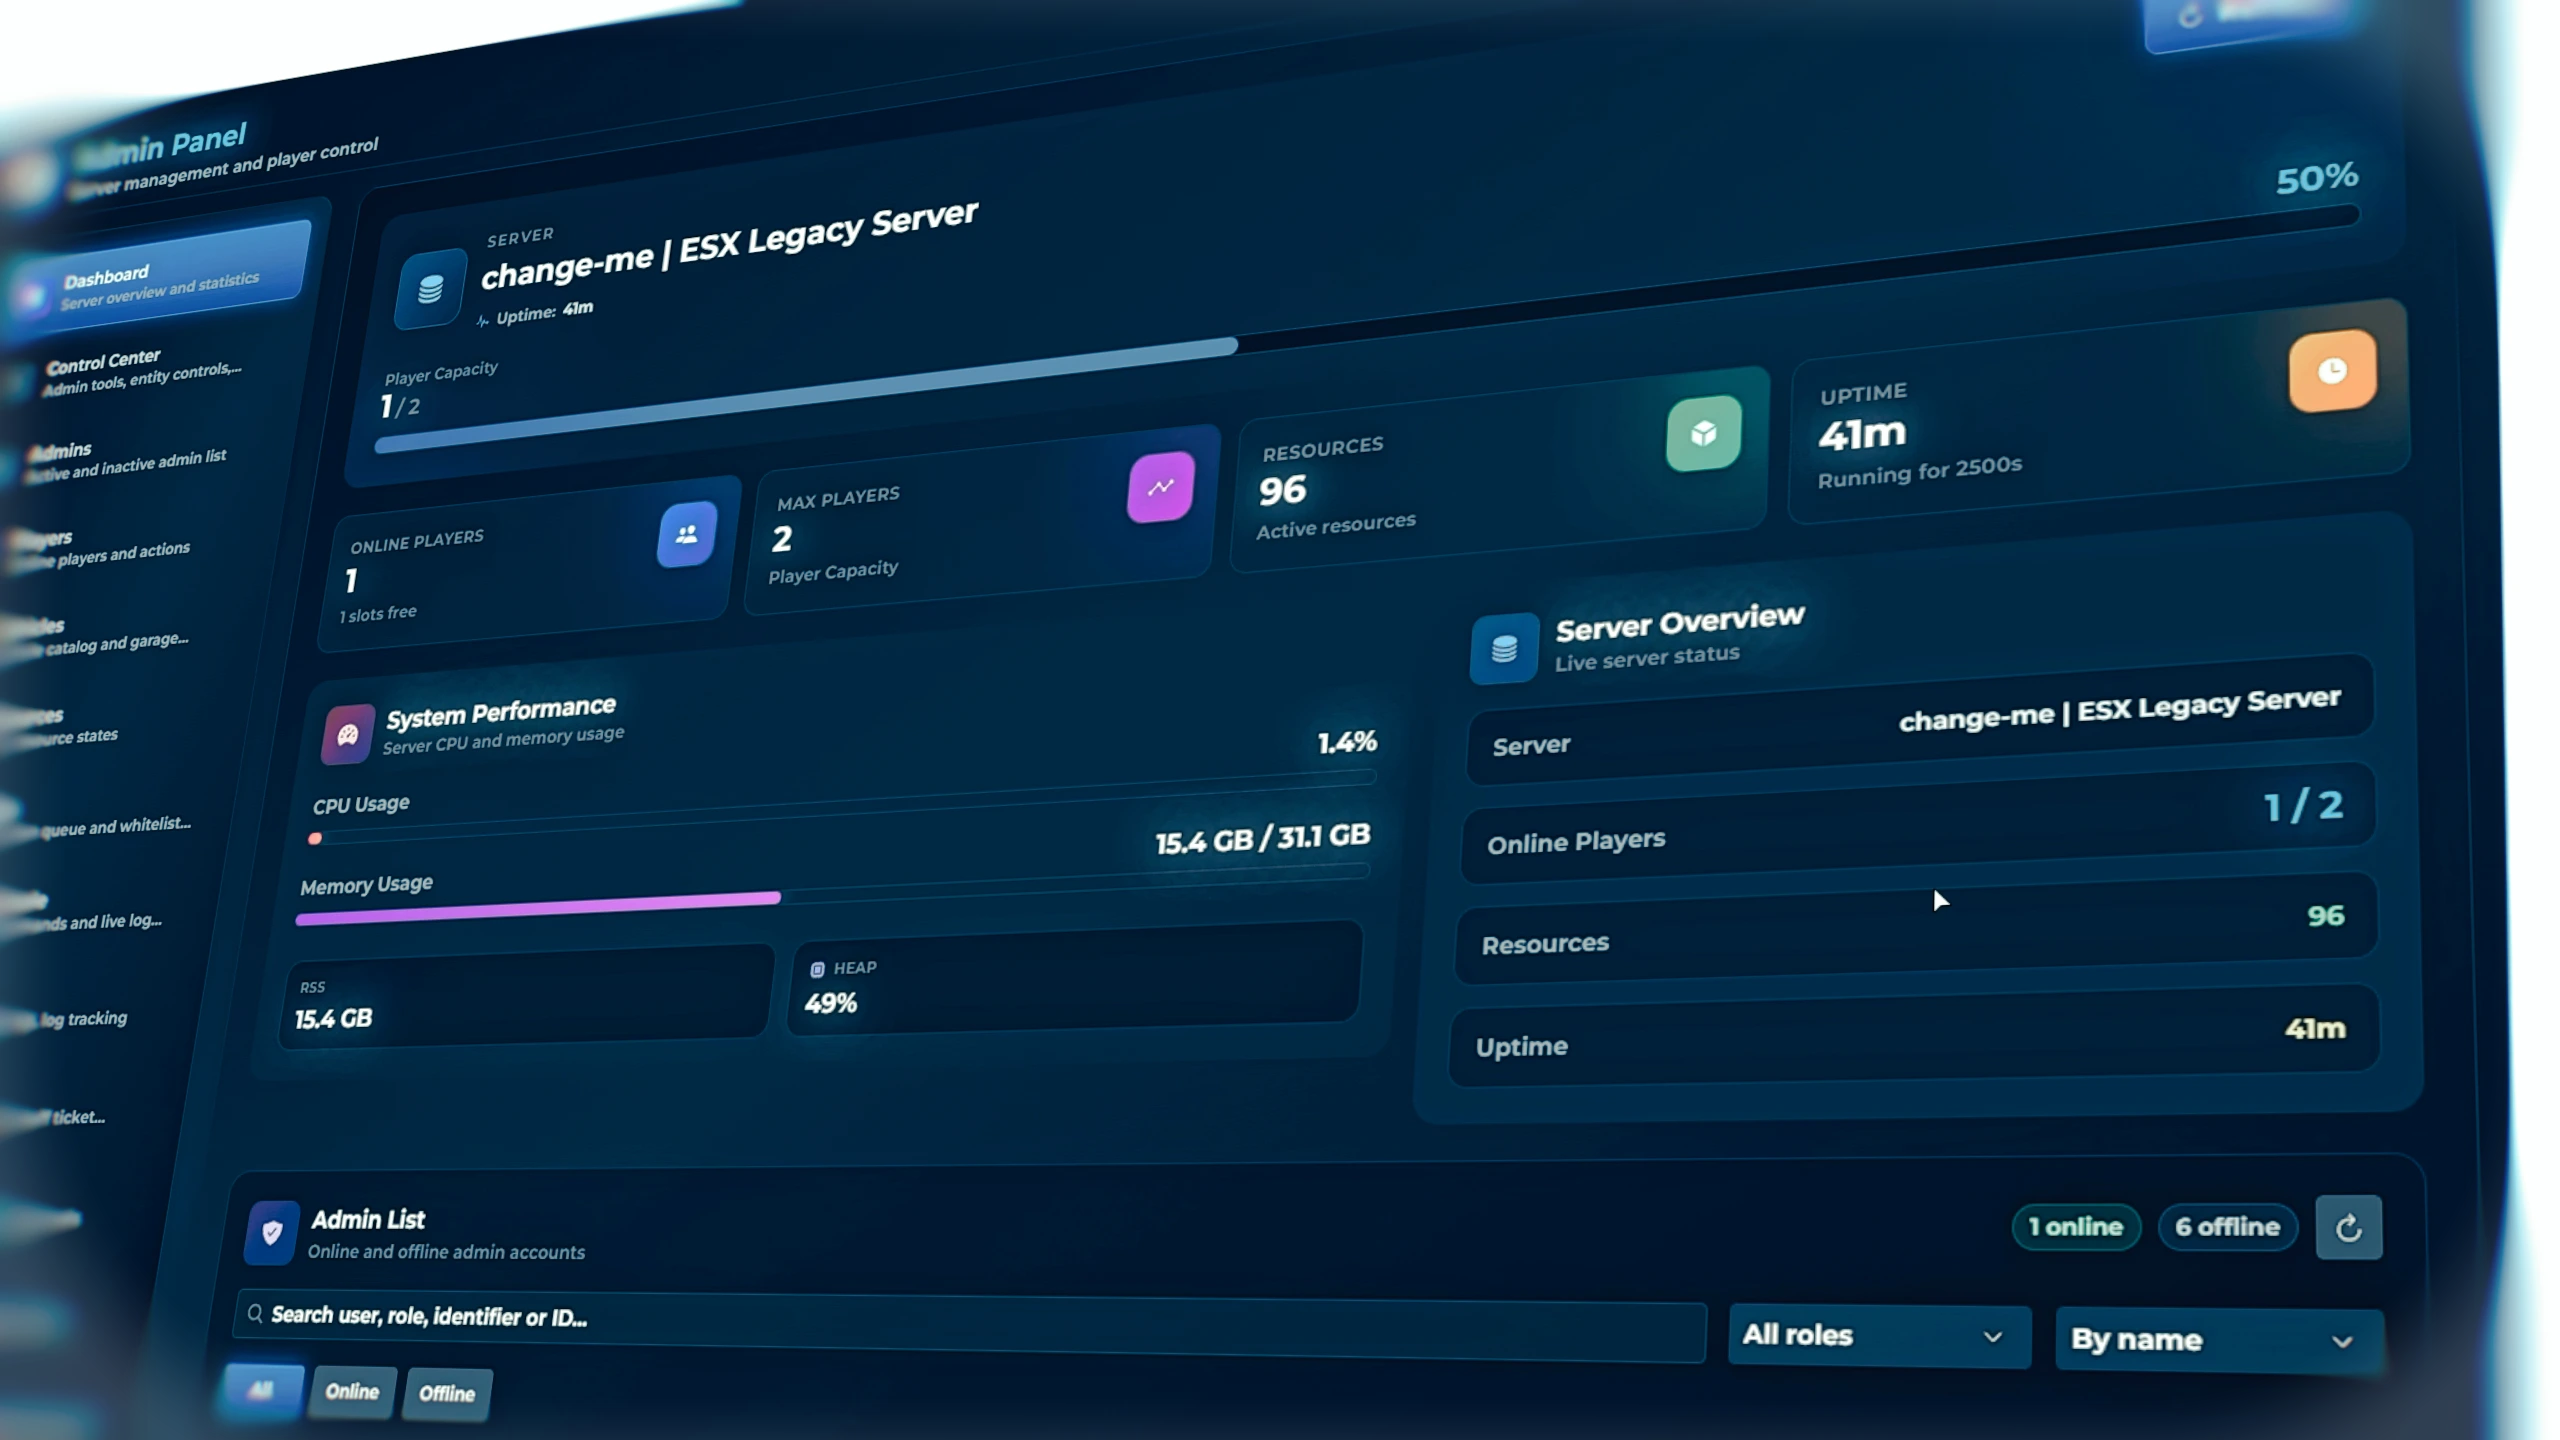Click the purple Max Players chart icon
Viewport: 2560px width, 1440px height.
click(x=1161, y=487)
